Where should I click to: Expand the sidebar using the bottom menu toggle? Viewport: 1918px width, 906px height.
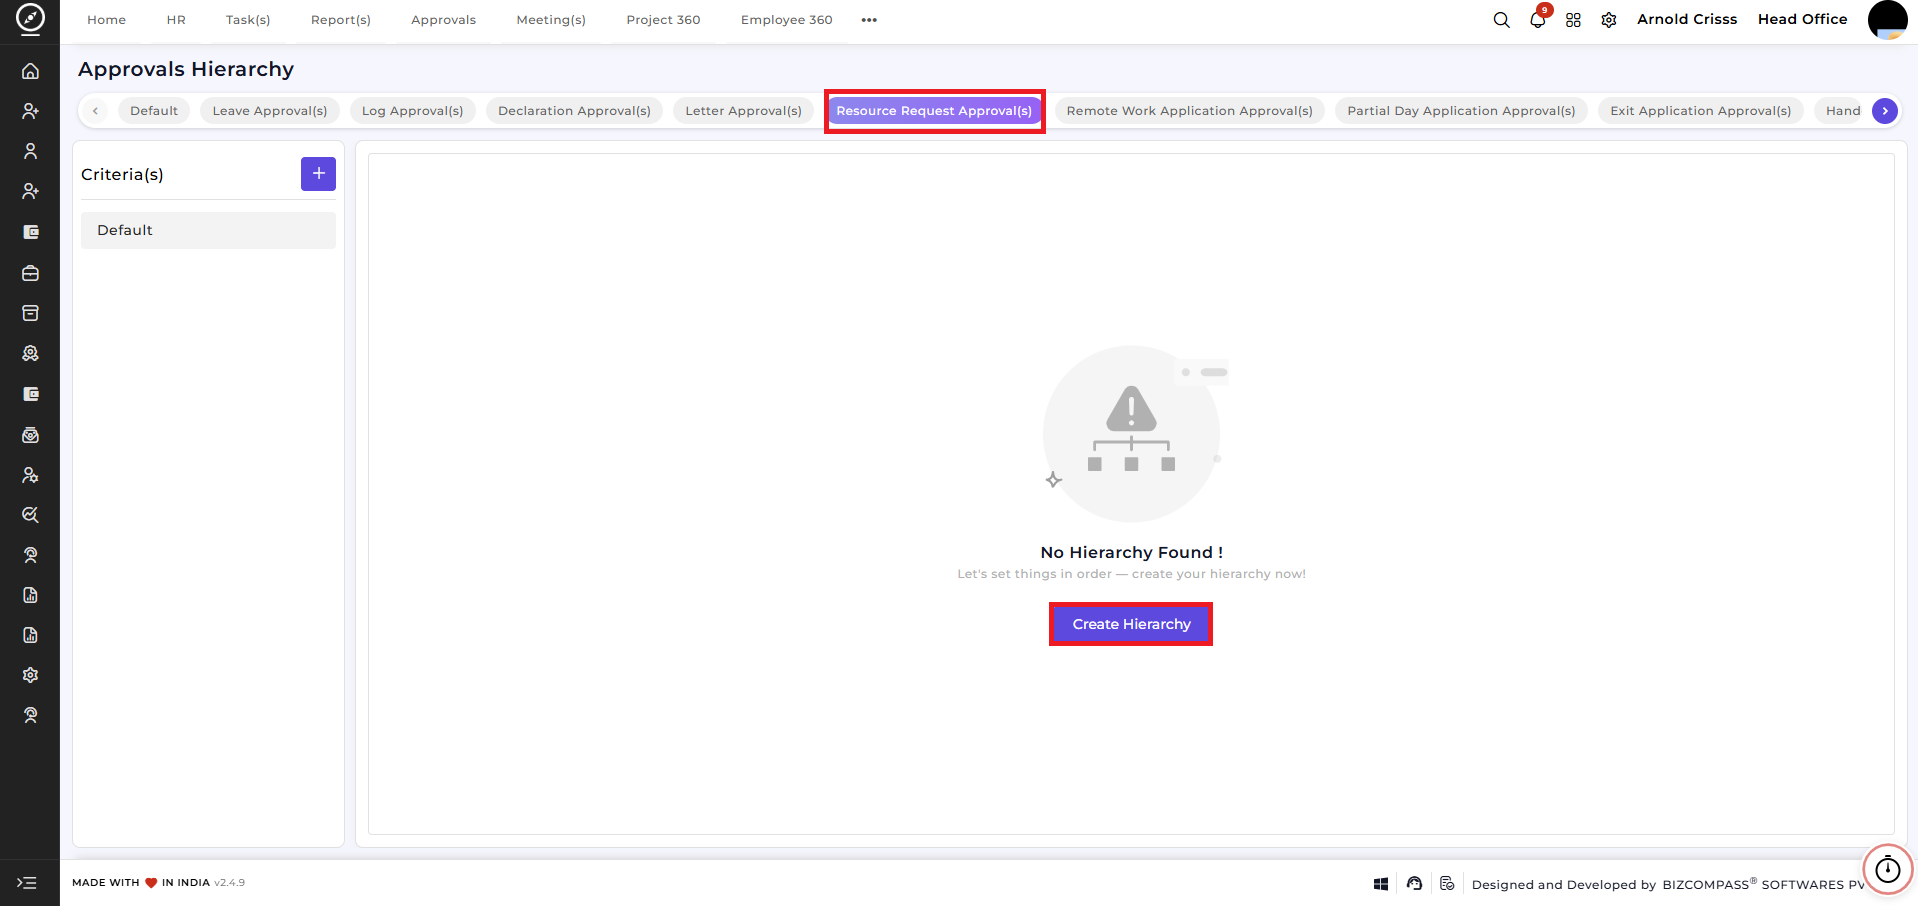pos(27,883)
